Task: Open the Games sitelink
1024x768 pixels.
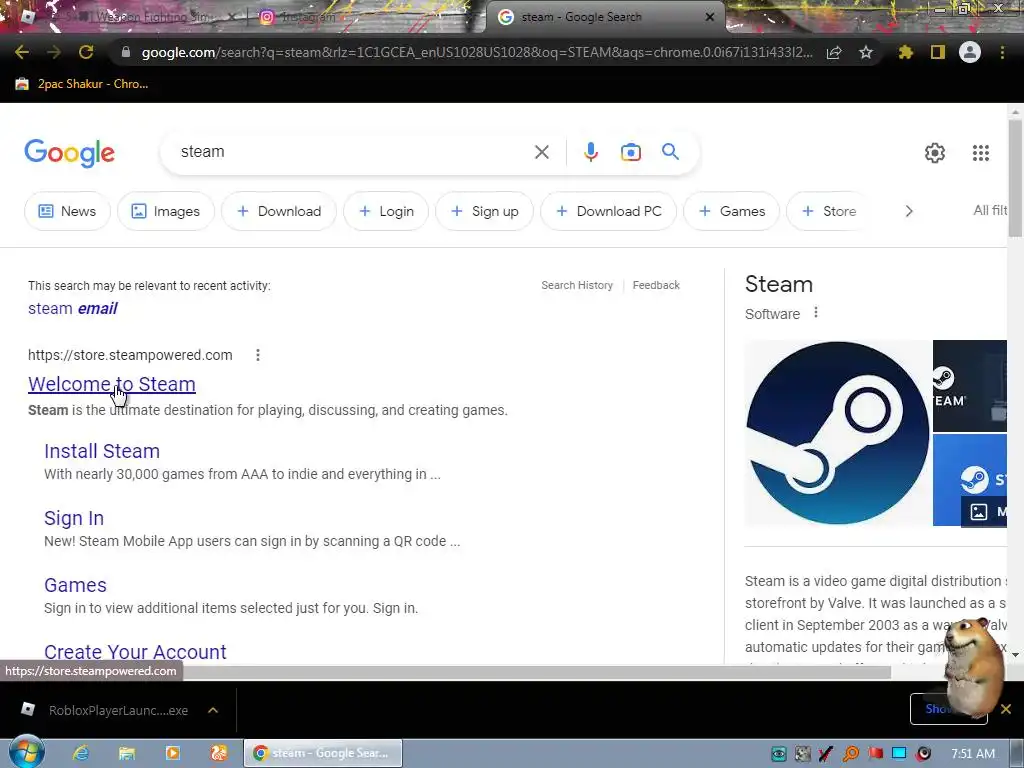Action: pos(75,585)
